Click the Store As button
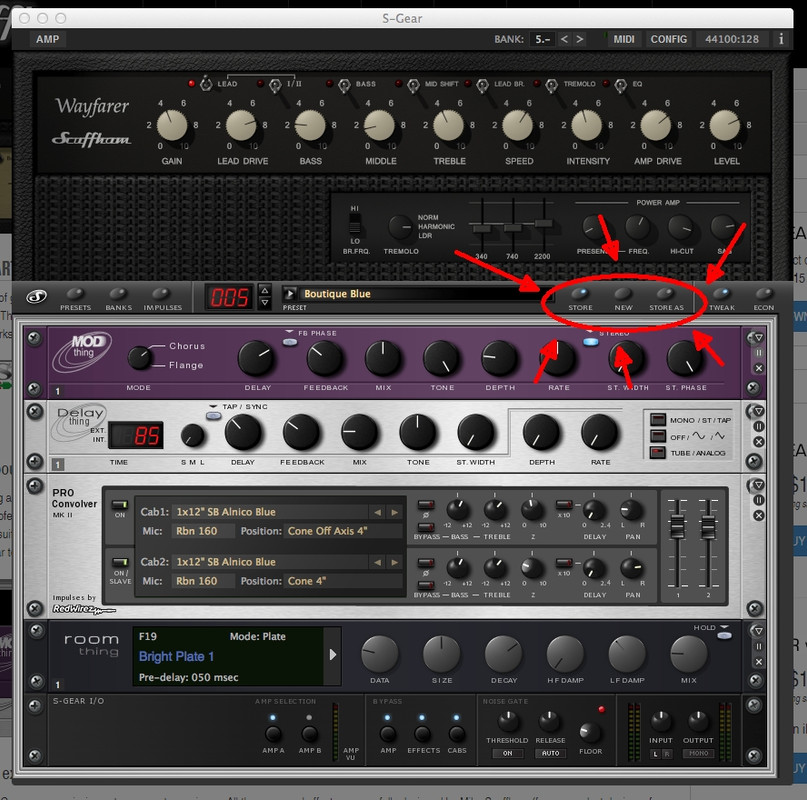Image resolution: width=807 pixels, height=800 pixels. [x=666, y=293]
